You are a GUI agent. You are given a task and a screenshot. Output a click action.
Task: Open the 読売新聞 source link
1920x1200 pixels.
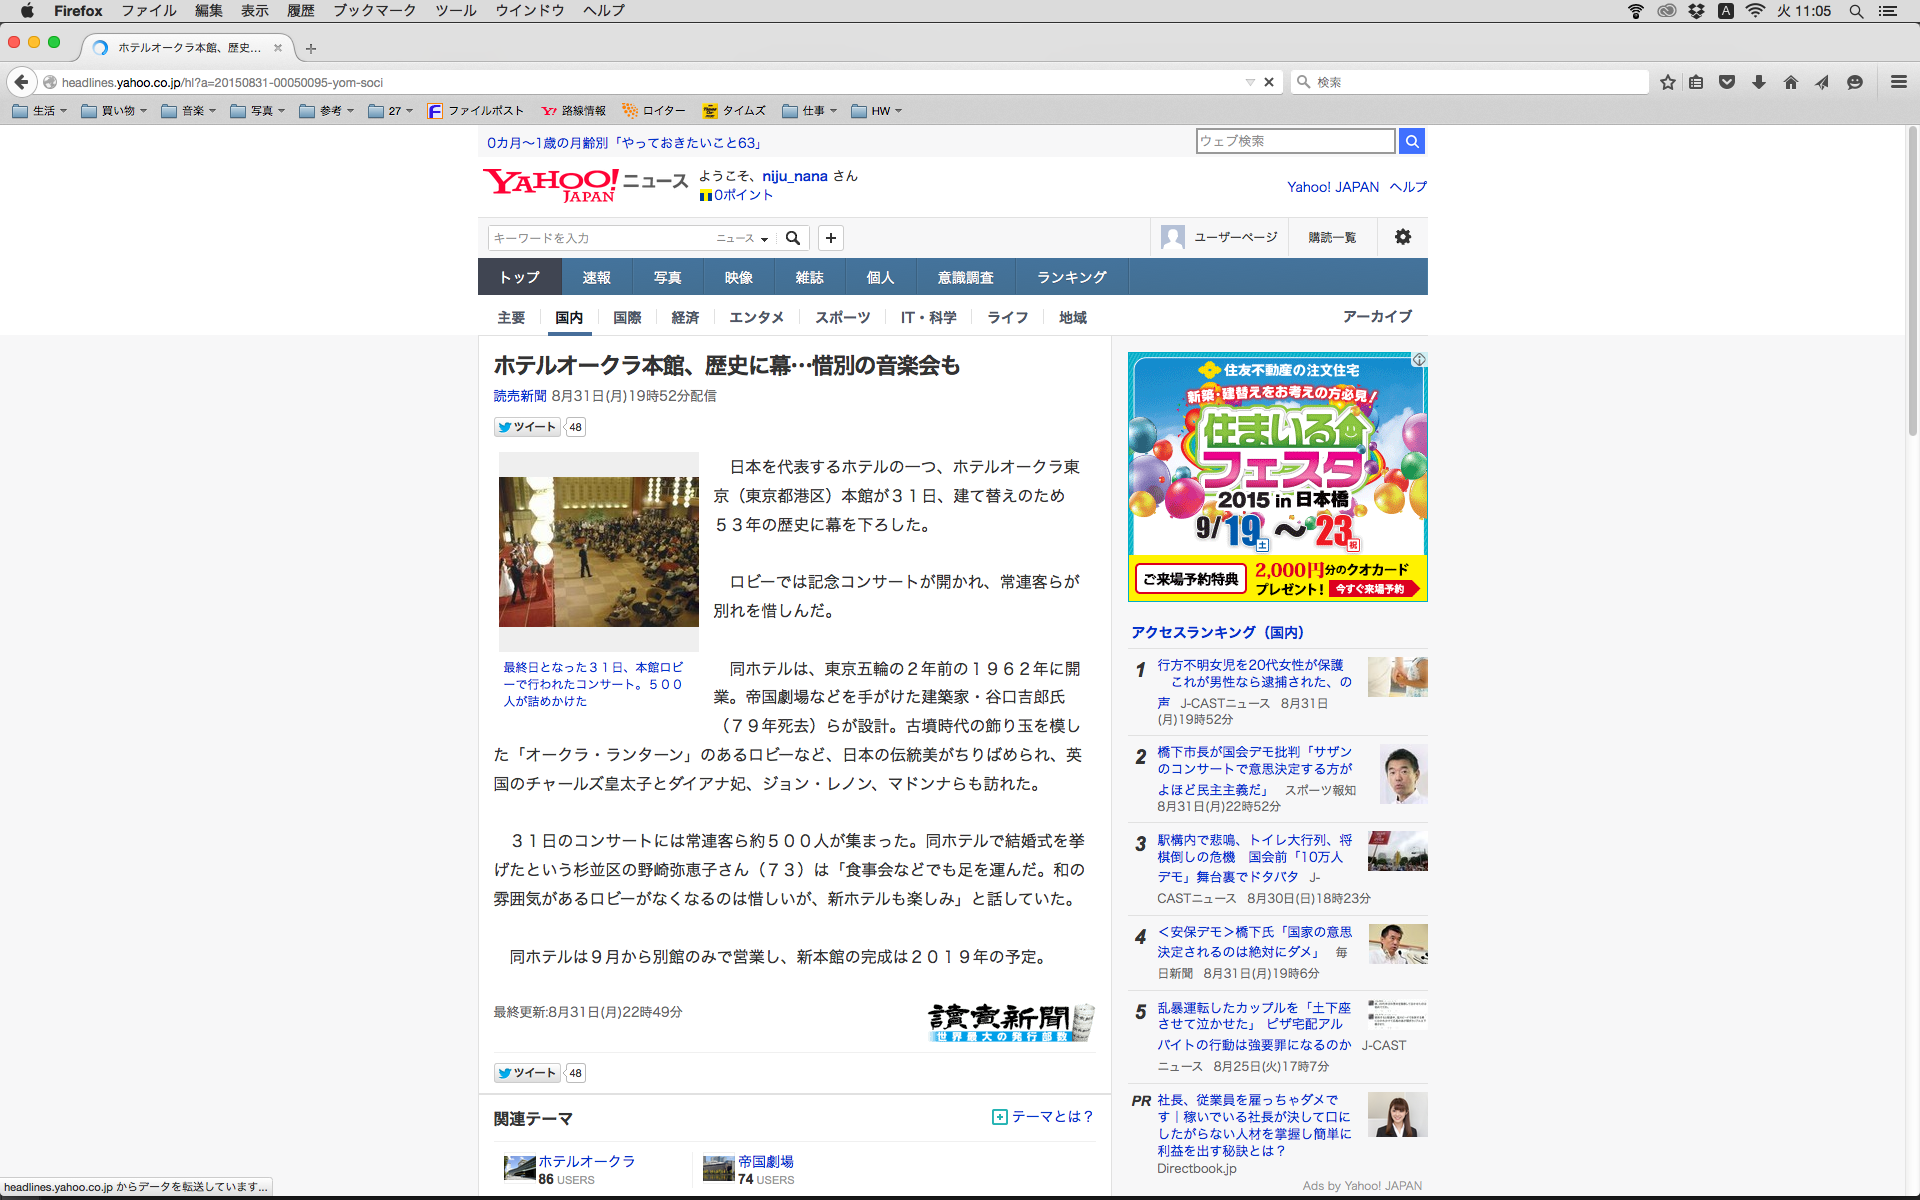point(520,396)
